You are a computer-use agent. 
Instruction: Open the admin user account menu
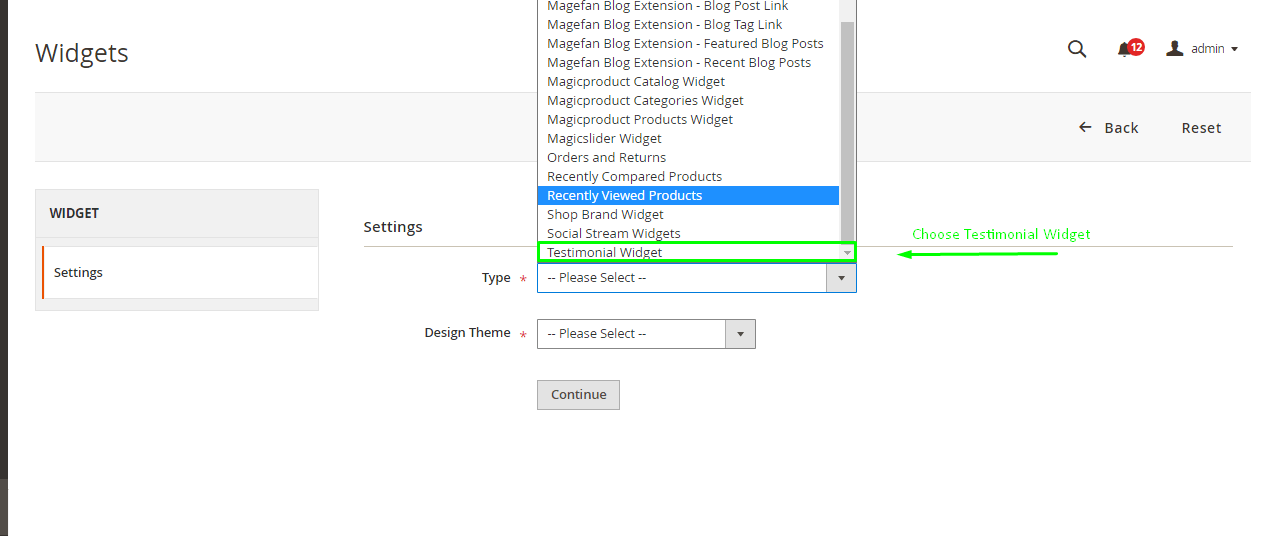(x=1202, y=49)
